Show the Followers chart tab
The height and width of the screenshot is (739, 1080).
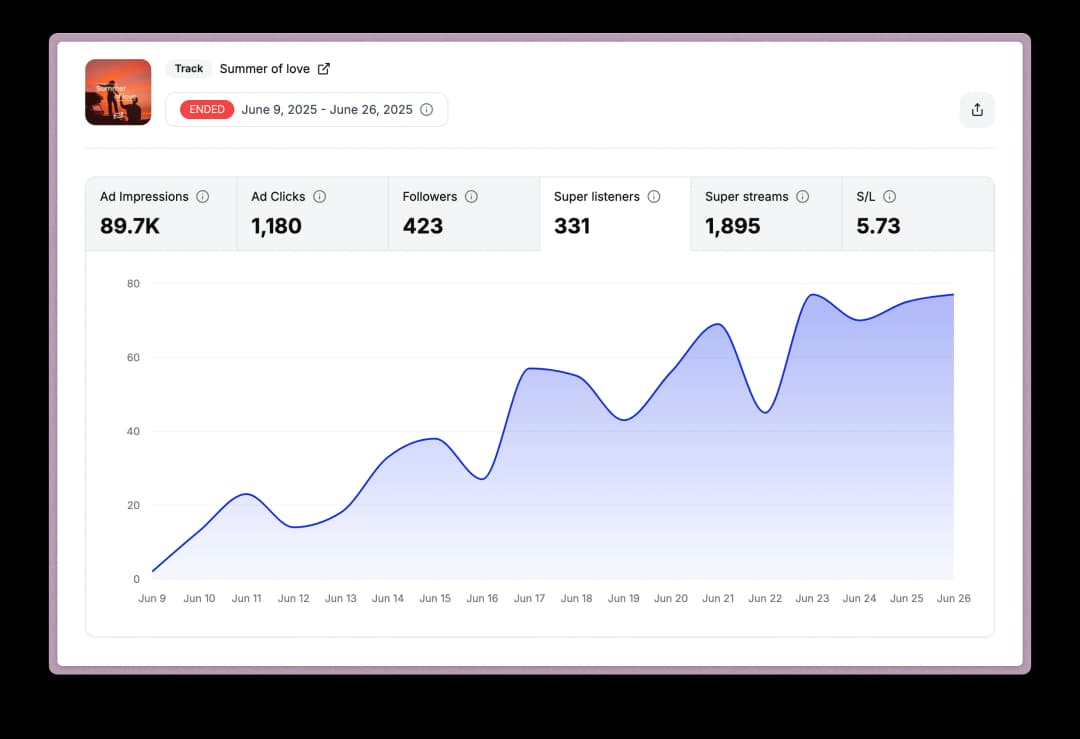463,214
